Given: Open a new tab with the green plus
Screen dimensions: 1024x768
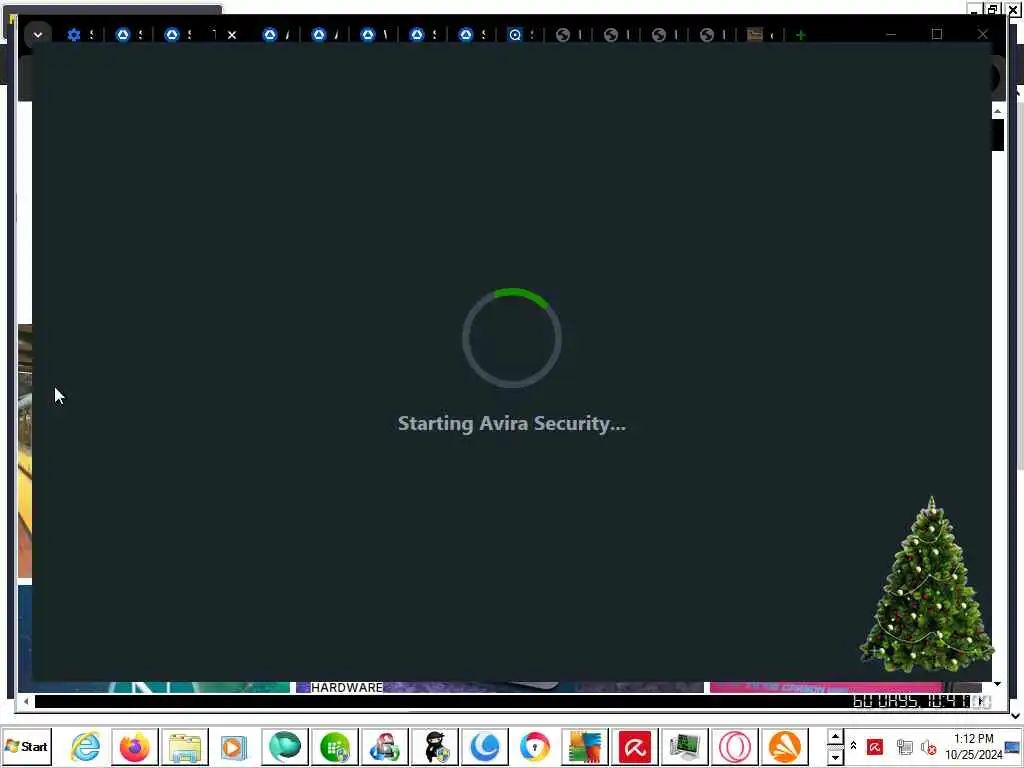Looking at the screenshot, I should 801,35.
